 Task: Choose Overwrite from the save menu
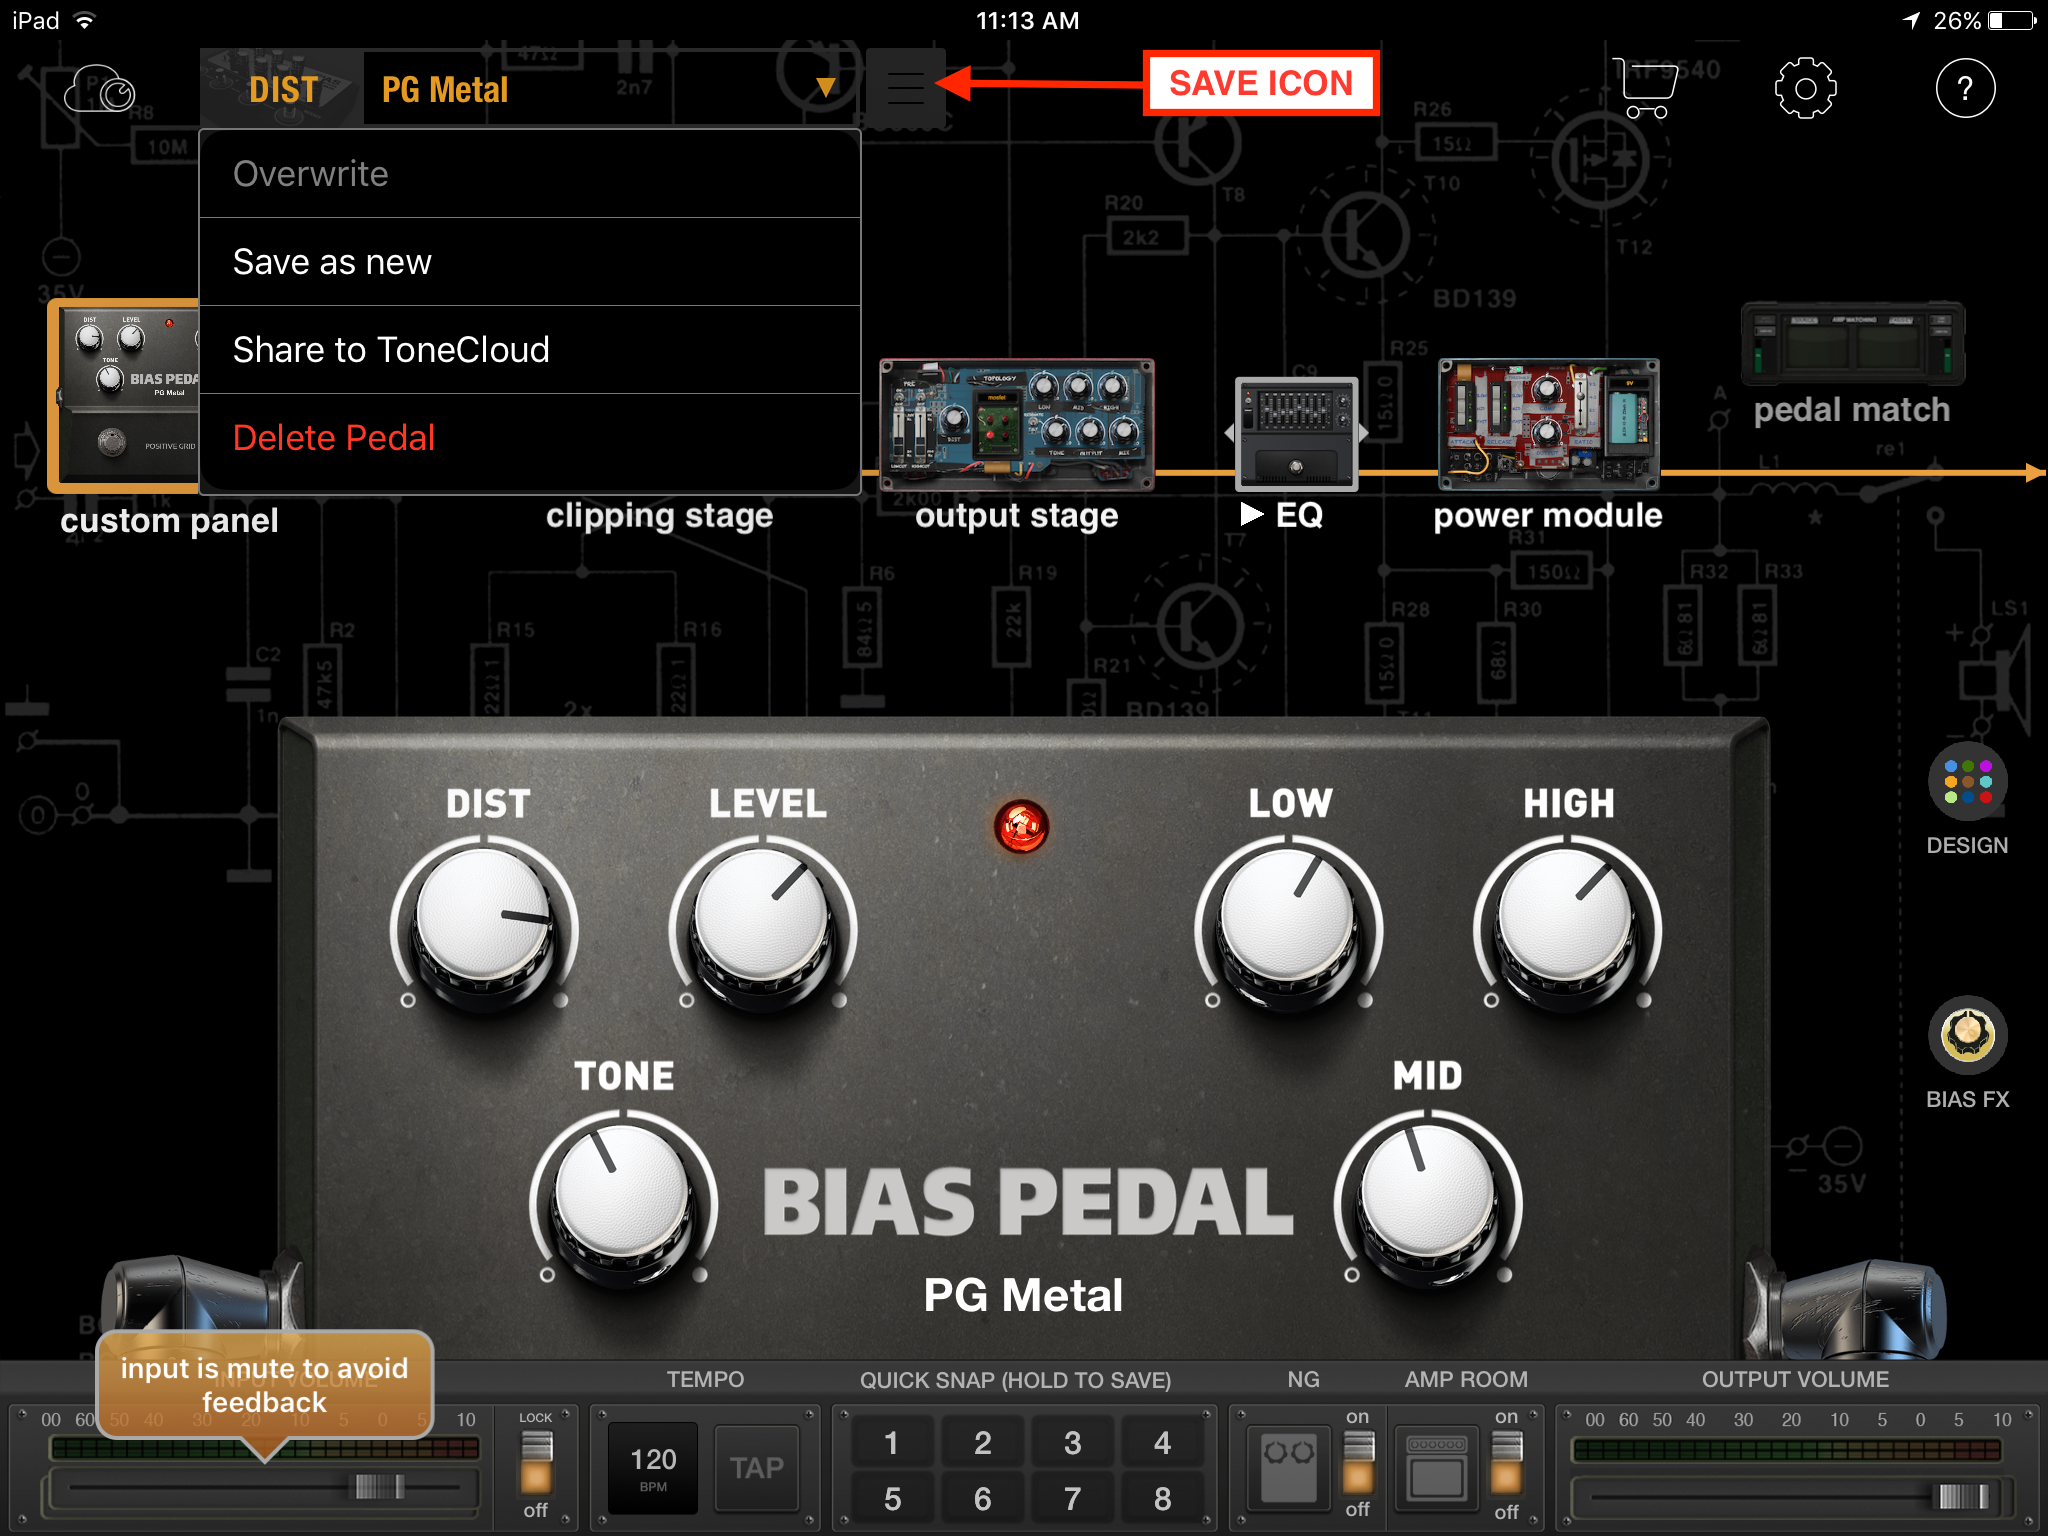pyautogui.click(x=530, y=174)
